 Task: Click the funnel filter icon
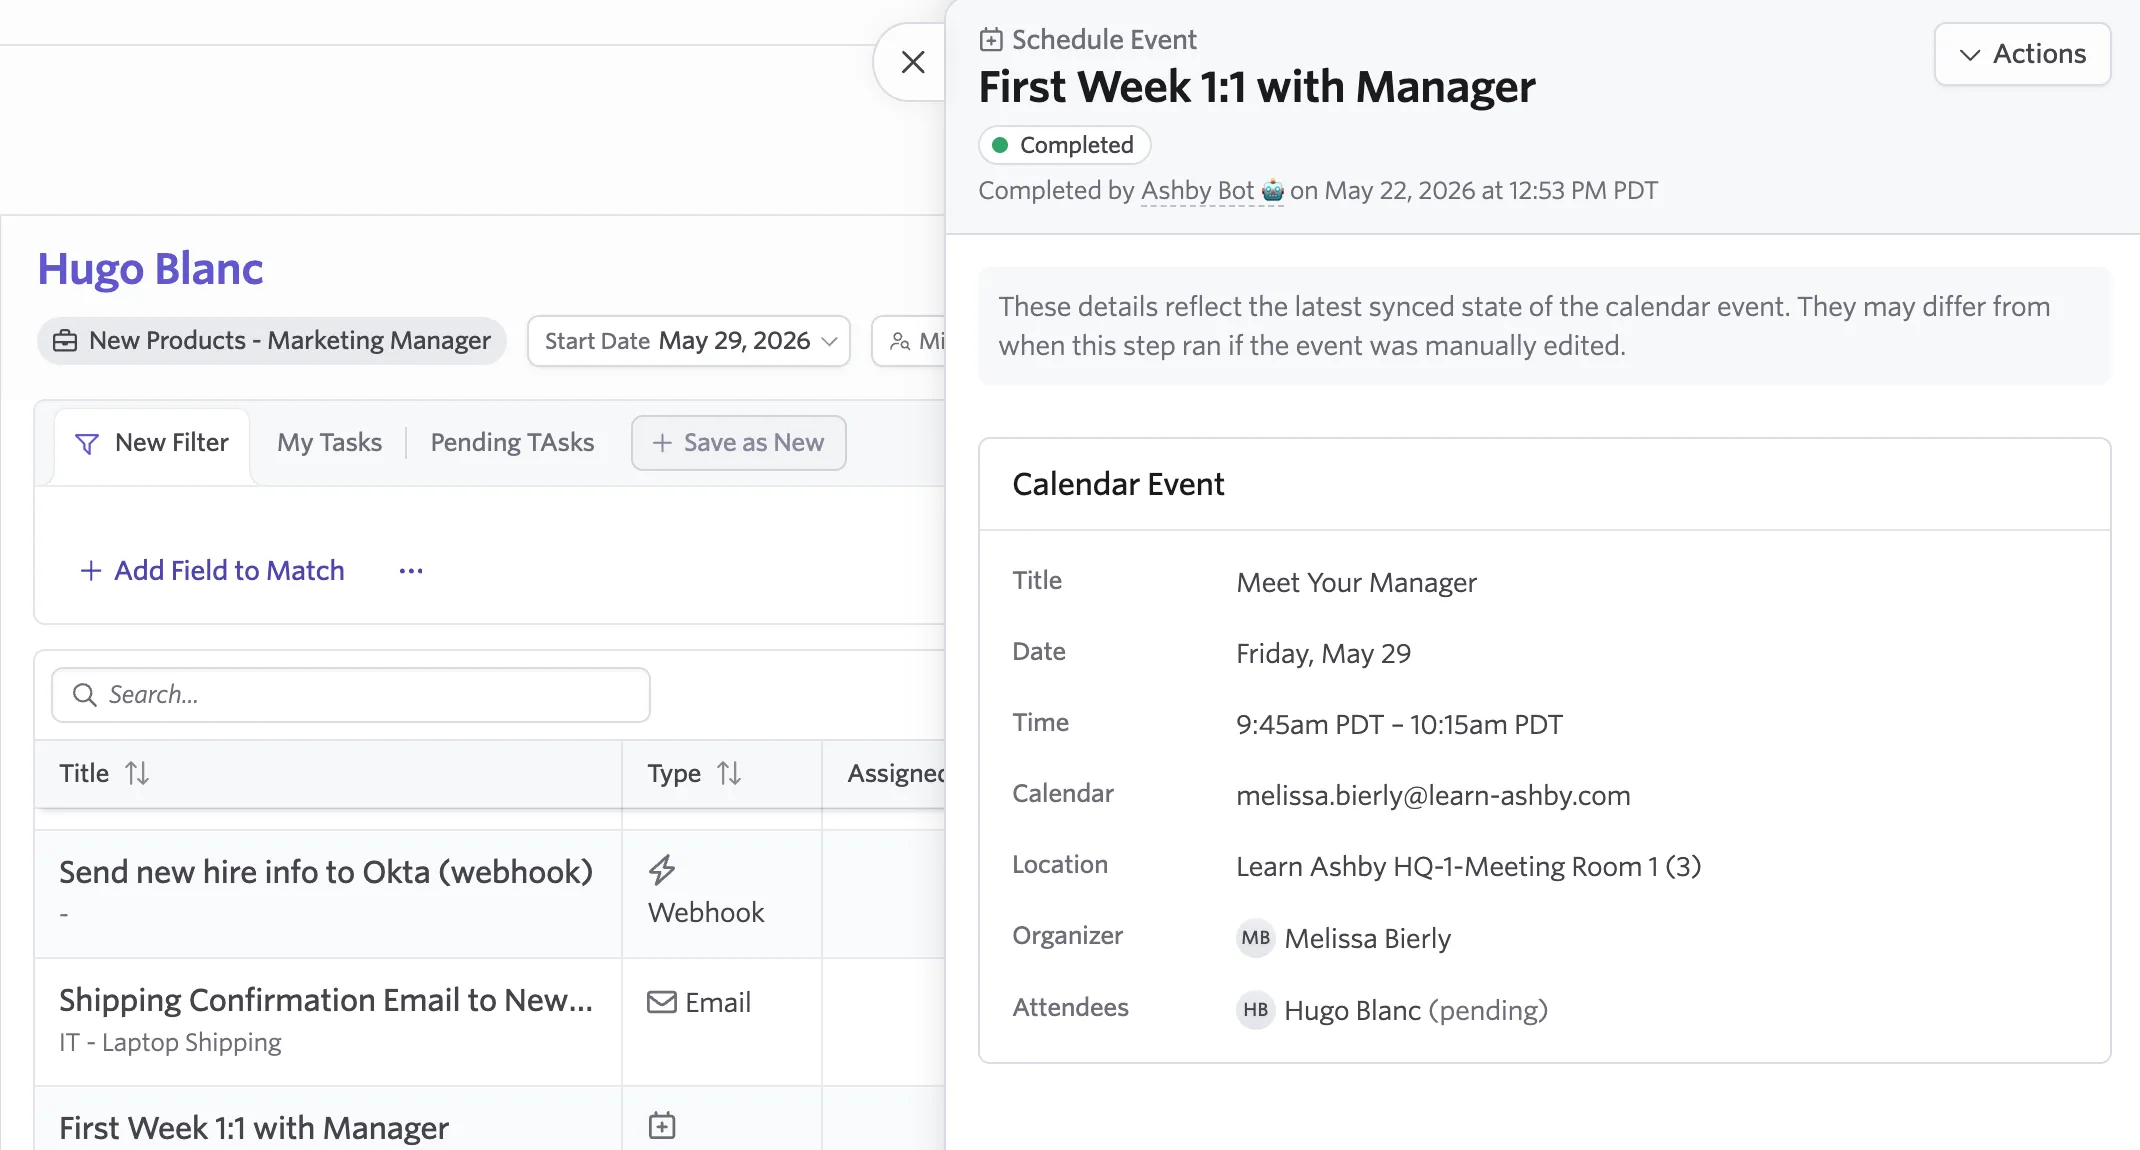point(87,443)
